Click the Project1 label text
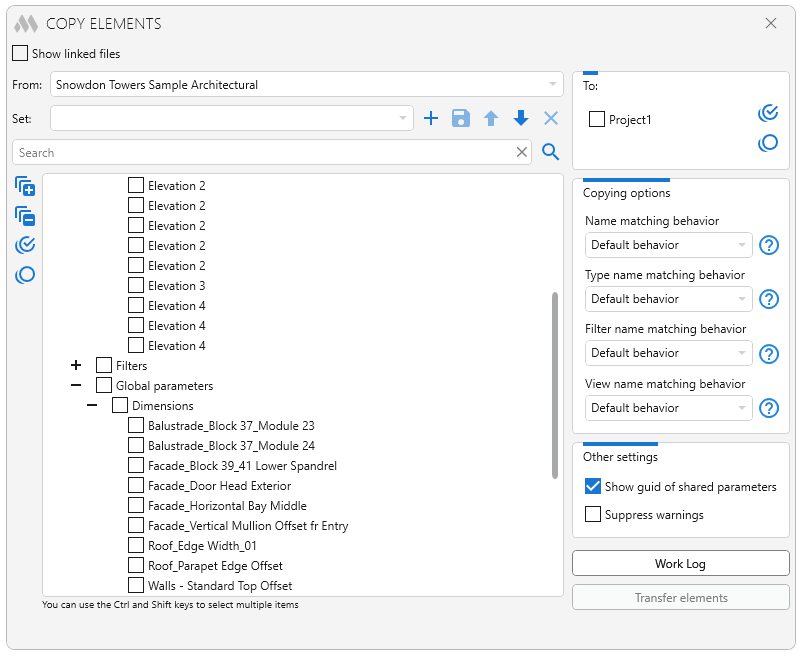 point(630,120)
